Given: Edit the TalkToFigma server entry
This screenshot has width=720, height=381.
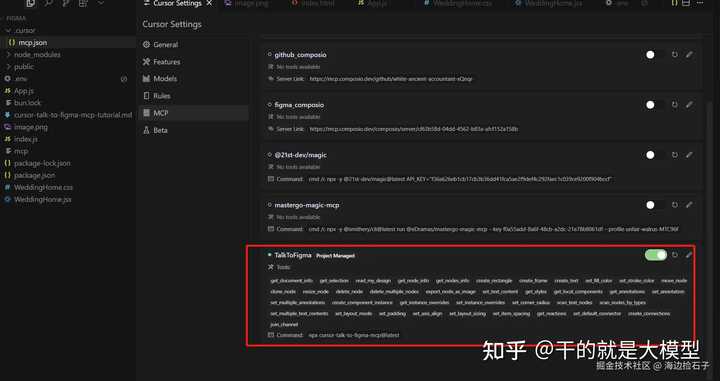Looking at the screenshot, I should [689, 255].
